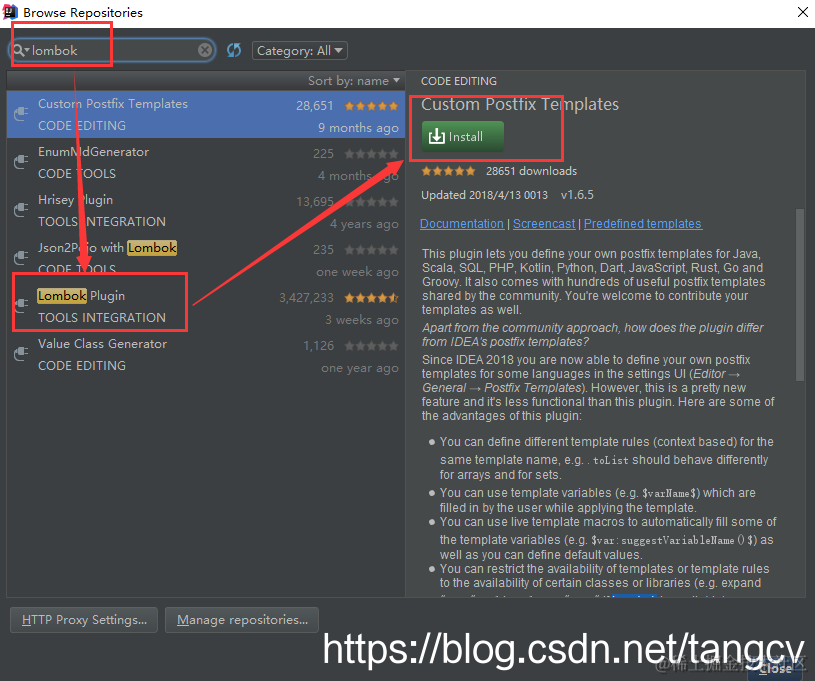
Task: Click plugin icon of Value Class Generator row
Action: coord(21,353)
